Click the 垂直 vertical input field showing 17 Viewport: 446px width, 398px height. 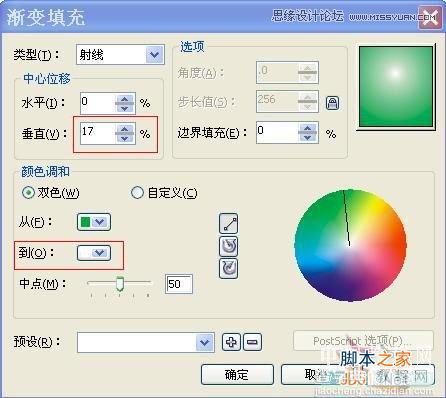tap(98, 133)
